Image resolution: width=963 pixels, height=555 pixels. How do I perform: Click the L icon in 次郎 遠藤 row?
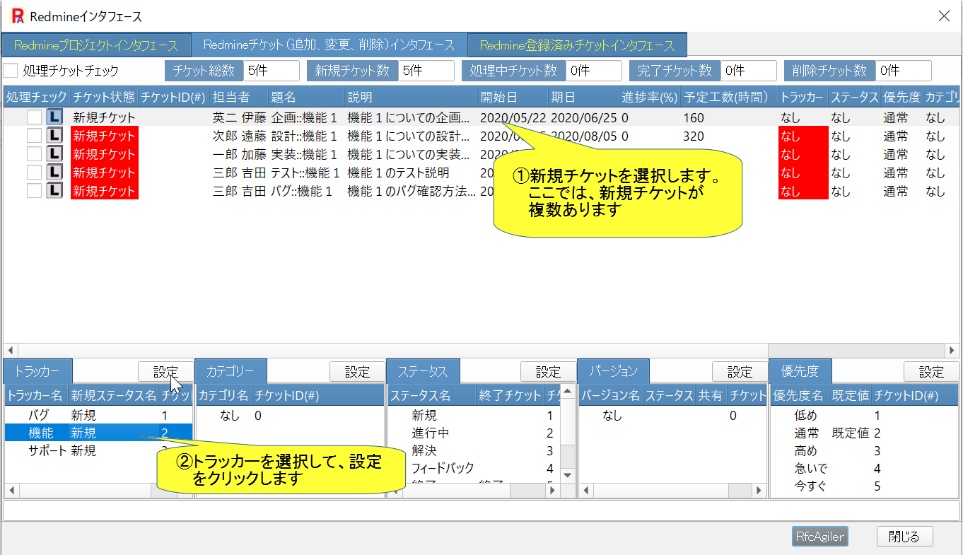(55, 135)
